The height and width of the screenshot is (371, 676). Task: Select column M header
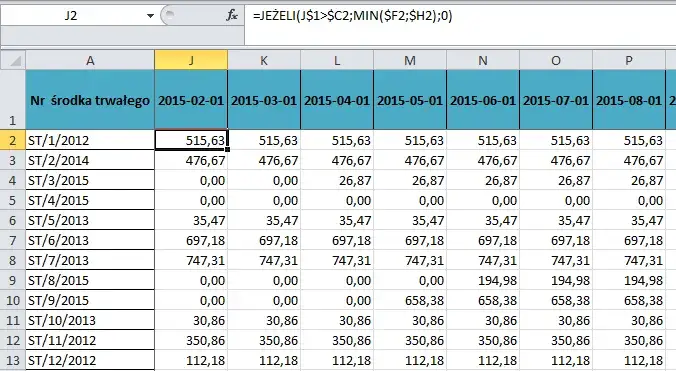[x=410, y=60]
